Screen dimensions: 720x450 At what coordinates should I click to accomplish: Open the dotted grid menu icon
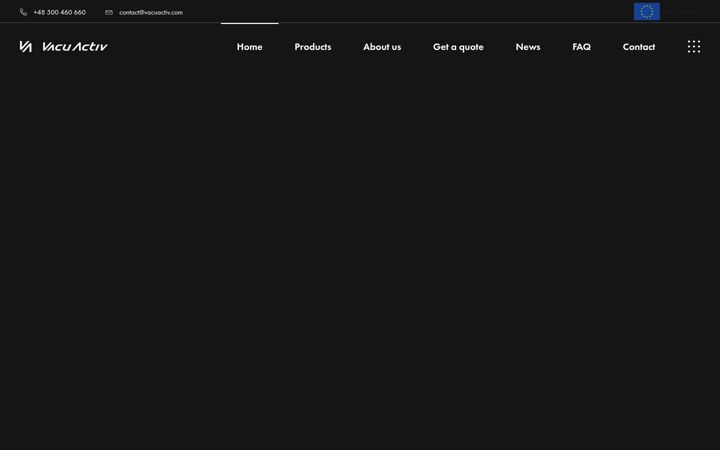(x=694, y=46)
